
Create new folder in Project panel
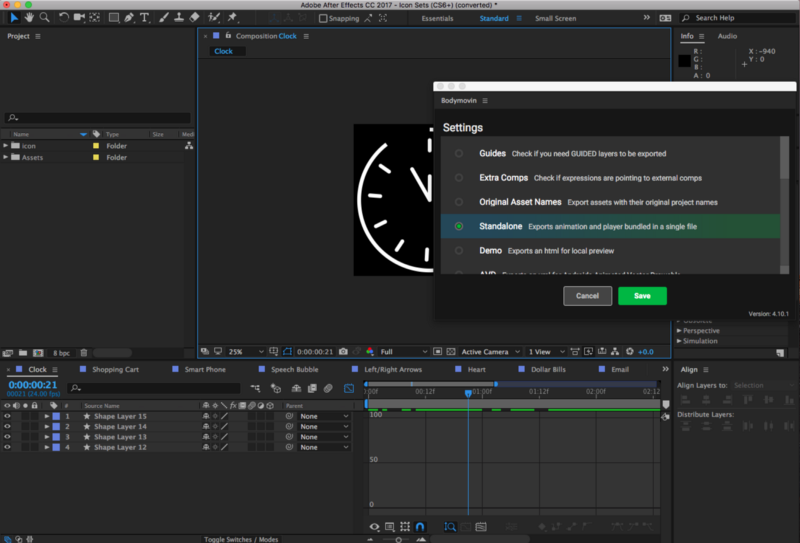(23, 353)
